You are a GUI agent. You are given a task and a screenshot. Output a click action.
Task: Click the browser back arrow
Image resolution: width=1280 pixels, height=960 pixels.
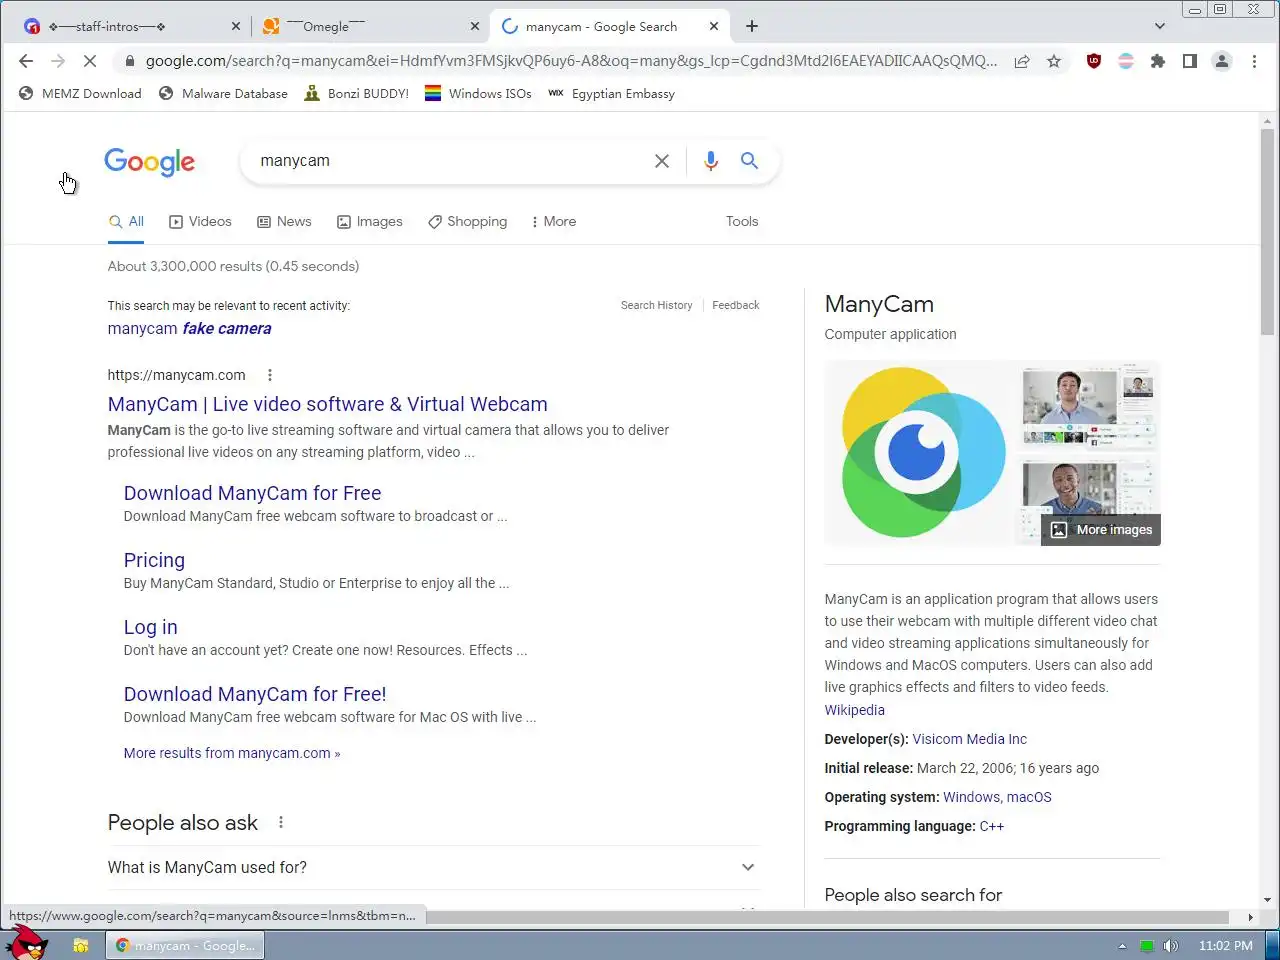pos(26,61)
